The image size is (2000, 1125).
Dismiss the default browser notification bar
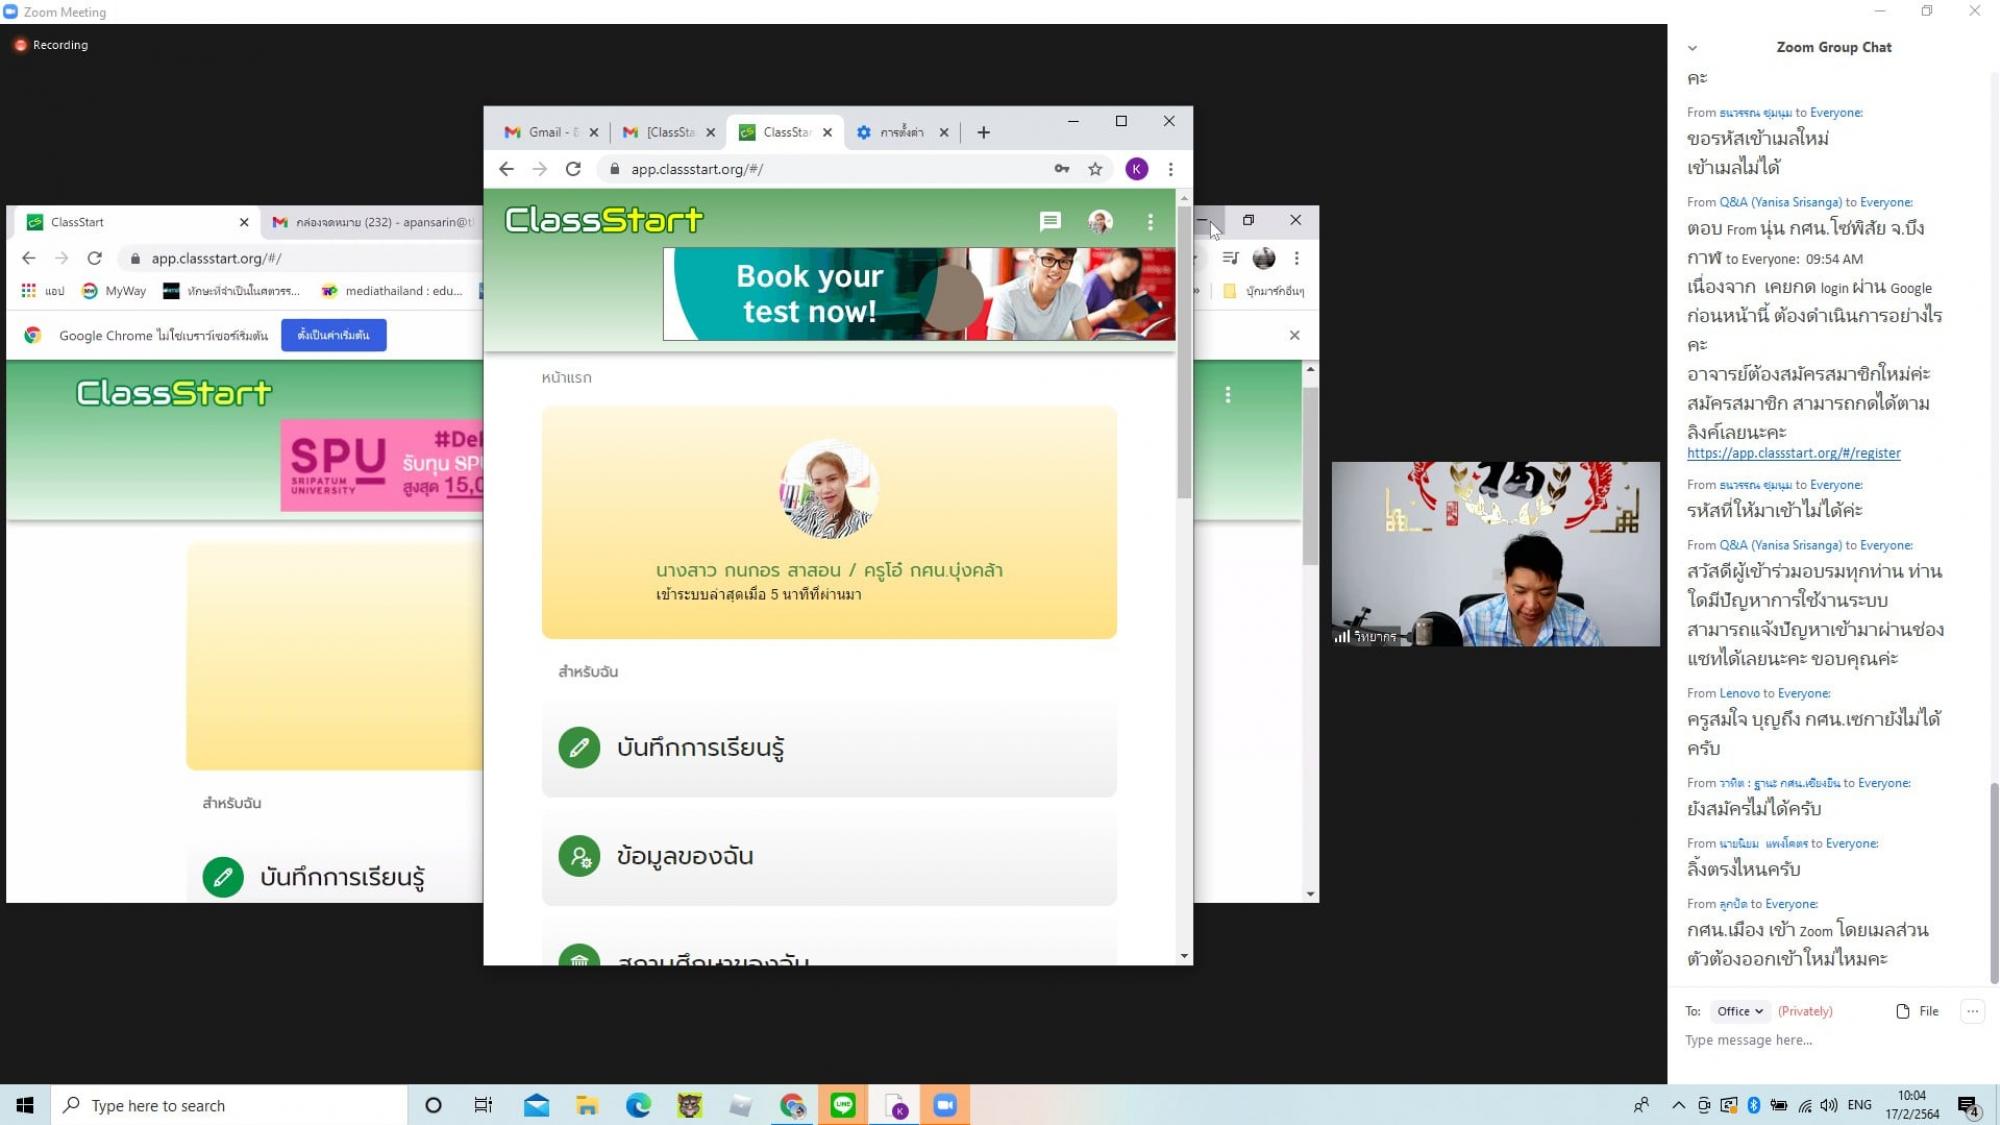click(1294, 335)
